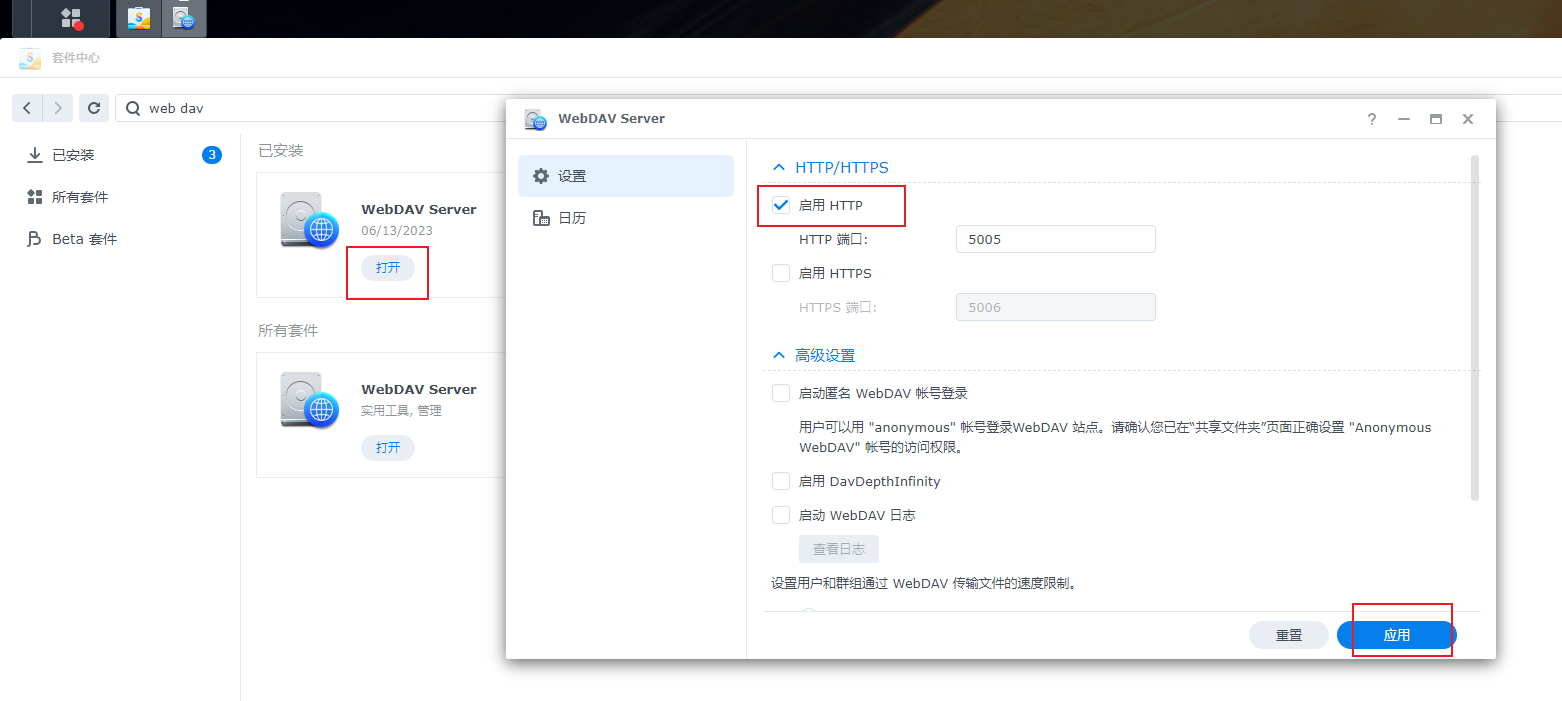Screen dimensions: 1562x701
Task: Switch to Package Center taskbar icon
Action: [139, 18]
